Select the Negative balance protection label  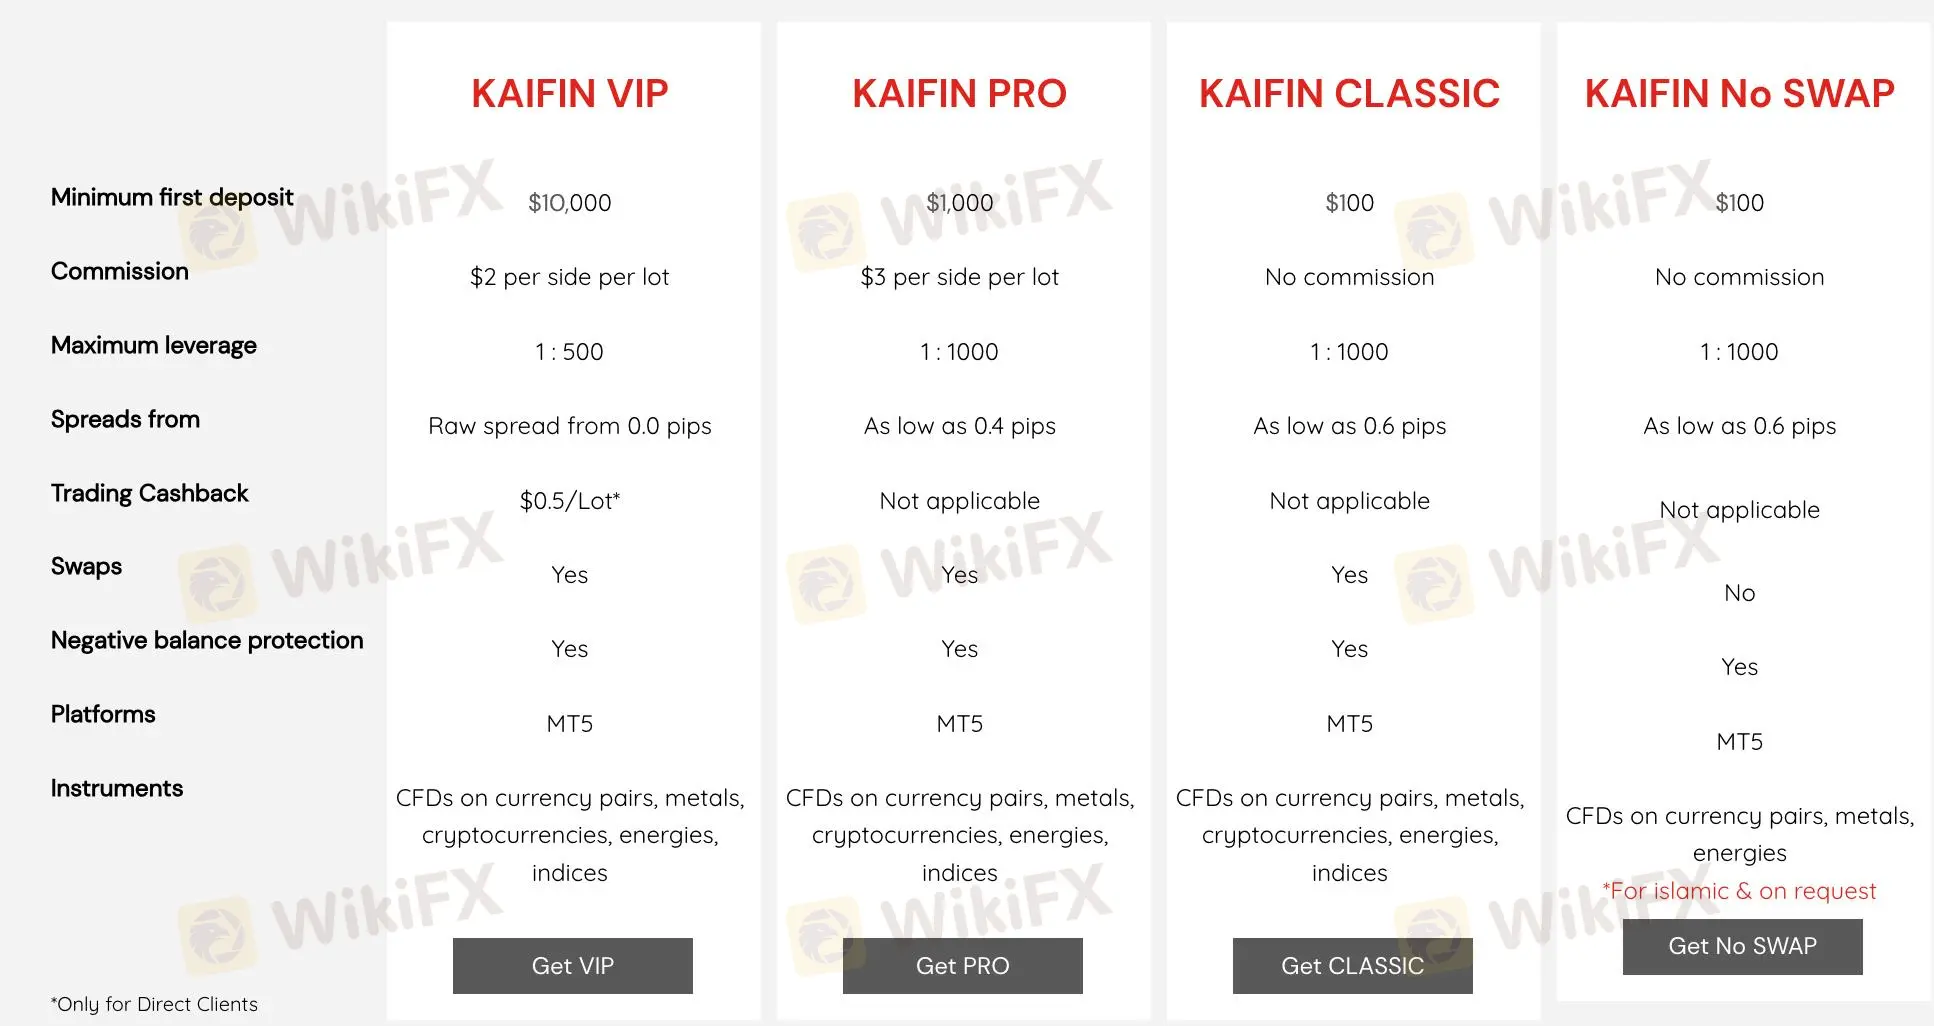click(x=207, y=640)
